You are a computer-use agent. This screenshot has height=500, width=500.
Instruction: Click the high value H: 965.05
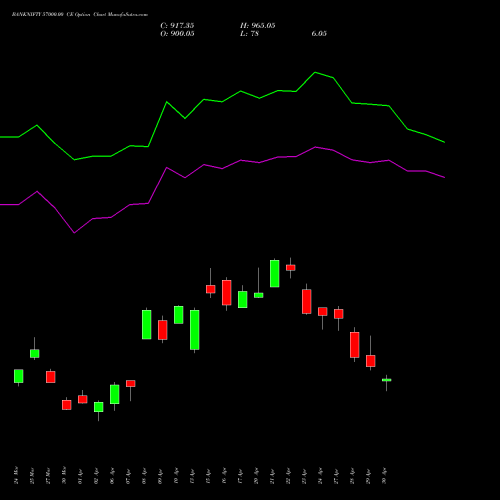[x=258, y=26]
